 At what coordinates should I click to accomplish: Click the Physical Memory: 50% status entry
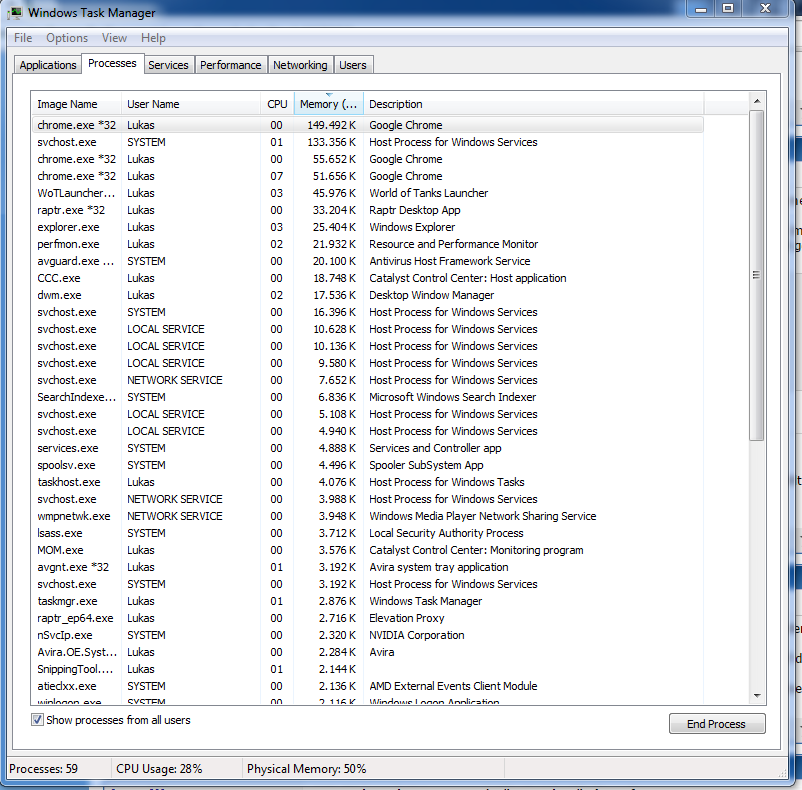tap(306, 769)
